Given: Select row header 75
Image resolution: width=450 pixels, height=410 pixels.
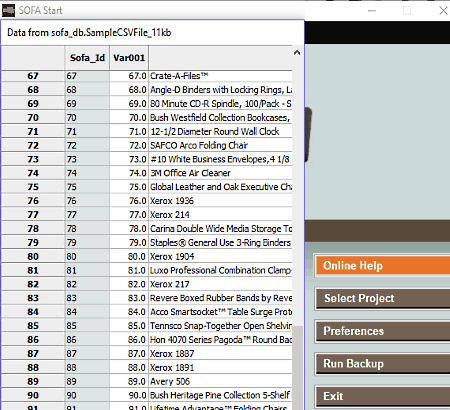Looking at the screenshot, I should coord(33,187).
